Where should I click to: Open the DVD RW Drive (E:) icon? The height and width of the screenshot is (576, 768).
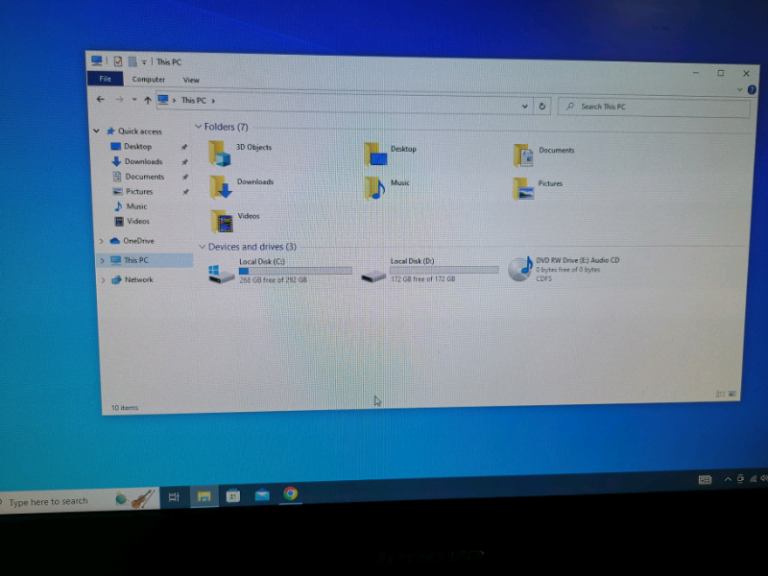coord(520,268)
